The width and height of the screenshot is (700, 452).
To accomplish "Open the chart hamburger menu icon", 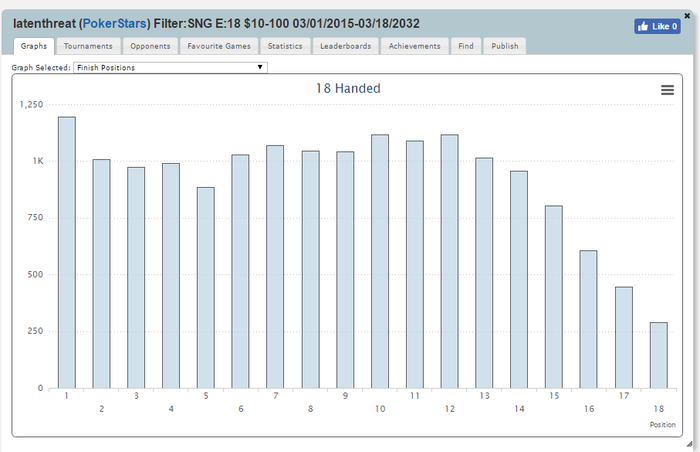I will coord(667,90).
